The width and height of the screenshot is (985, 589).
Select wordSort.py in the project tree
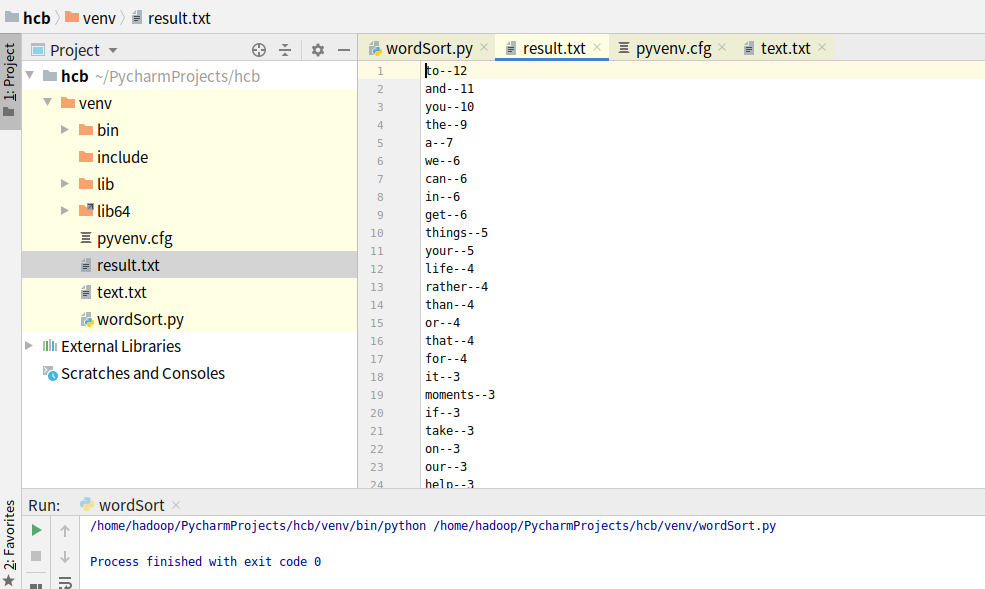tap(140, 319)
